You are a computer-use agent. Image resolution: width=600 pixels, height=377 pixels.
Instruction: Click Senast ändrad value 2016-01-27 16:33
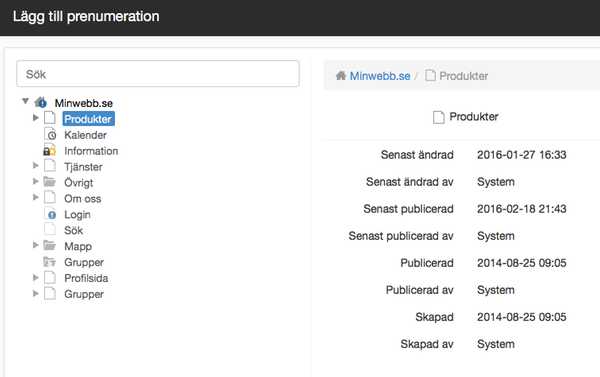pyautogui.click(x=522, y=155)
